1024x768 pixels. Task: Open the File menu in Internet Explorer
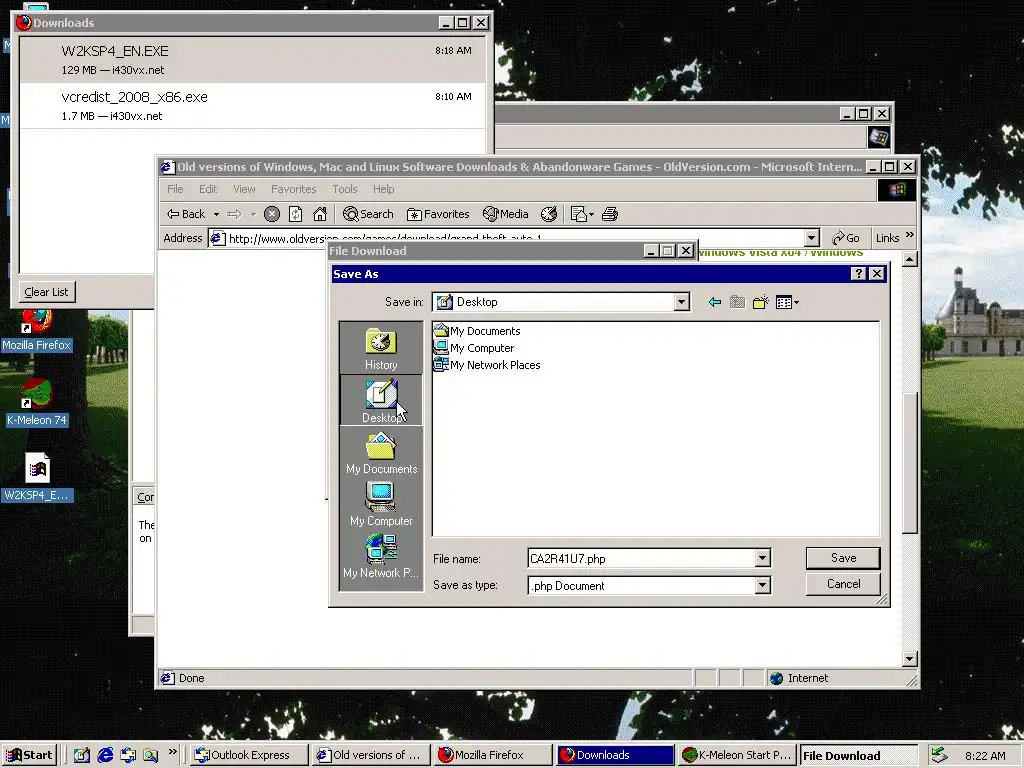(x=175, y=189)
